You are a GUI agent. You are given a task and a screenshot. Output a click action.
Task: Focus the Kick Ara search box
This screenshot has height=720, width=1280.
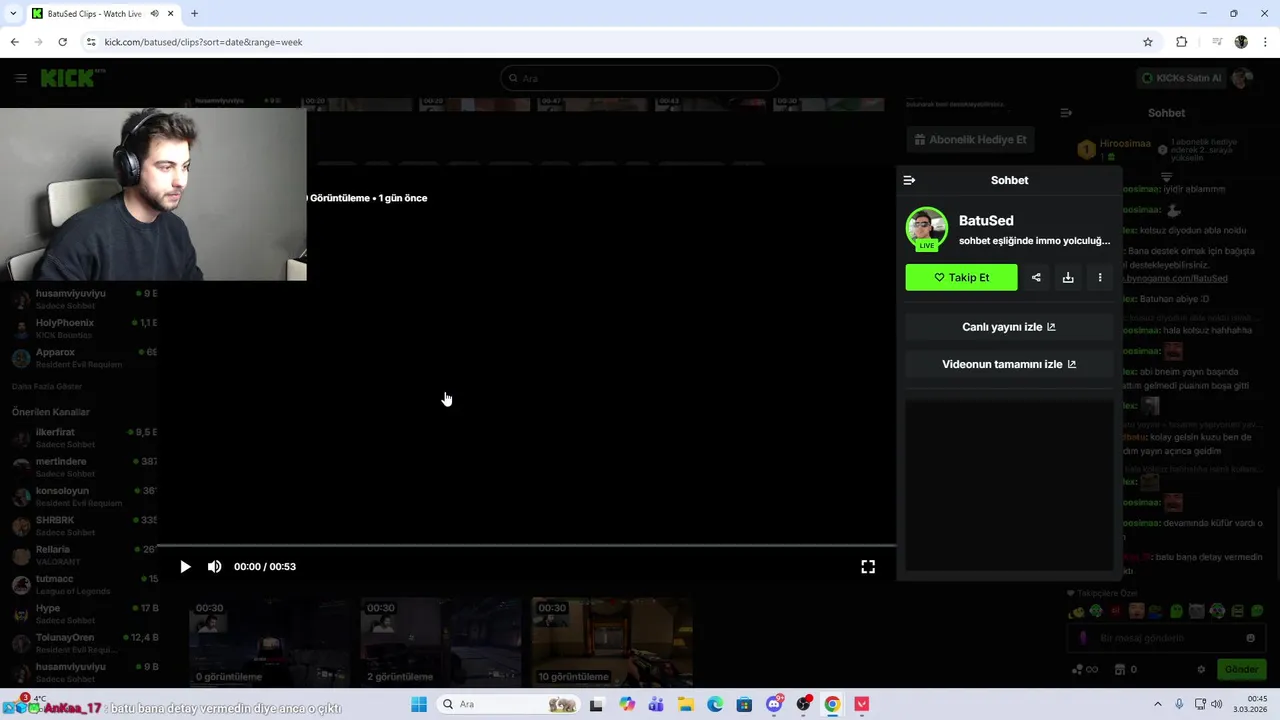pos(640,78)
